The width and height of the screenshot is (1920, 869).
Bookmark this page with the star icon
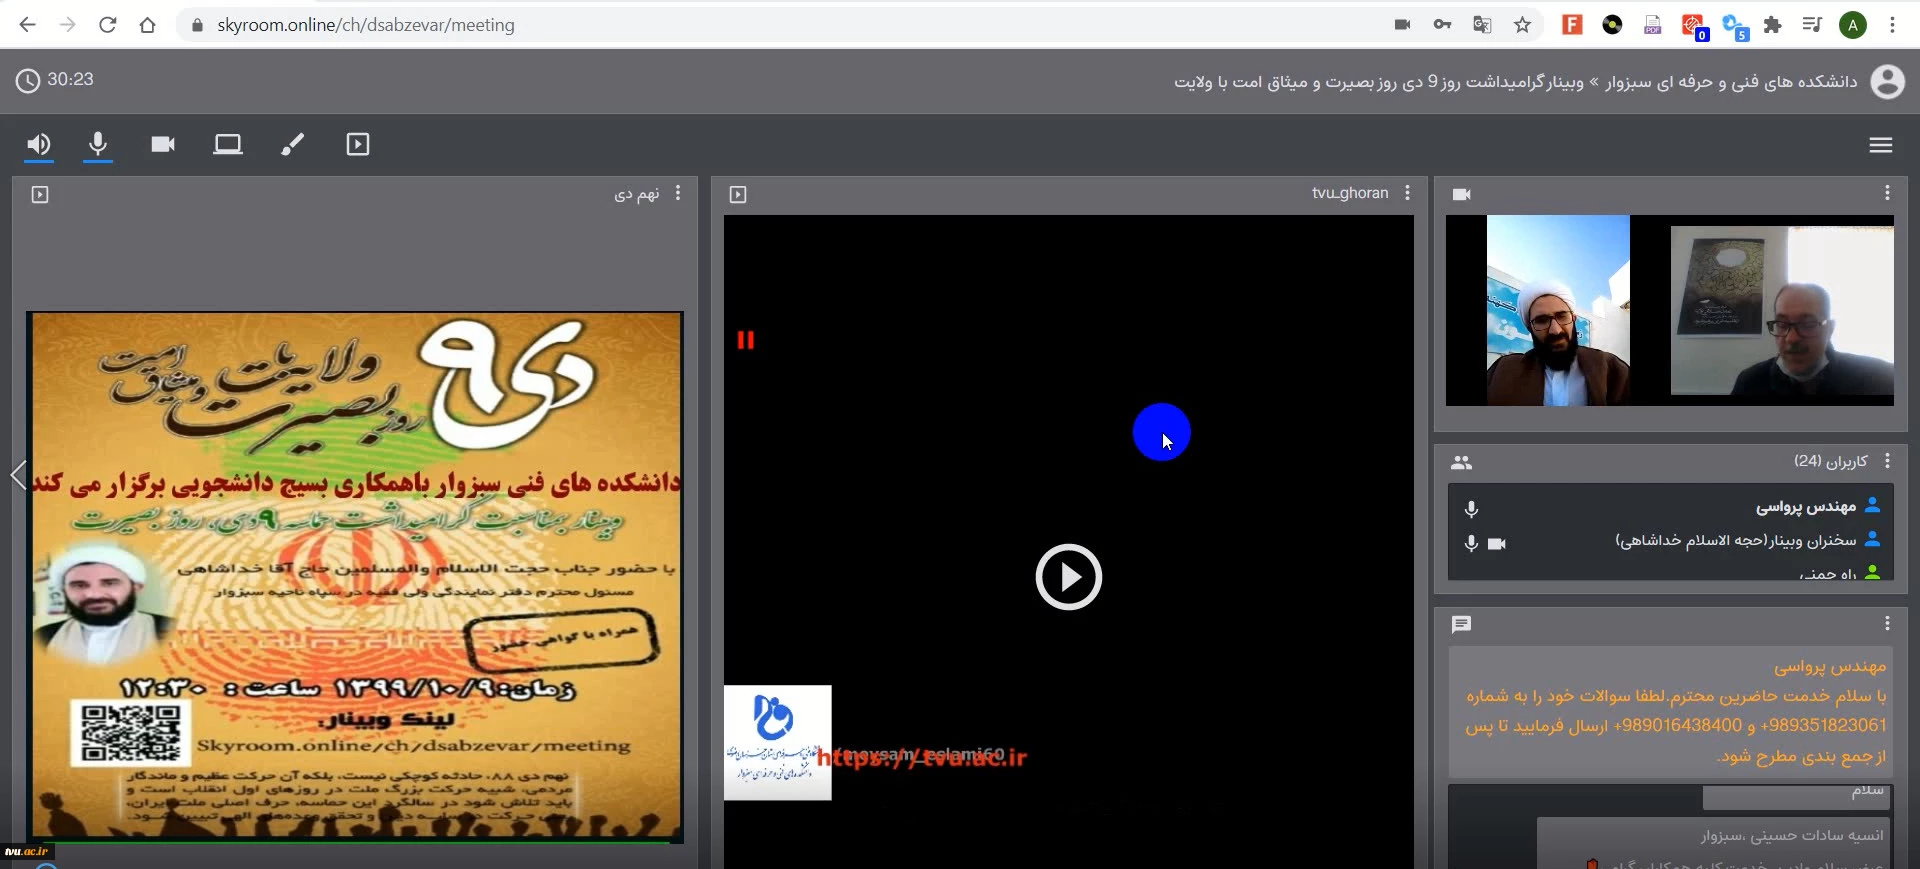[x=1522, y=25]
